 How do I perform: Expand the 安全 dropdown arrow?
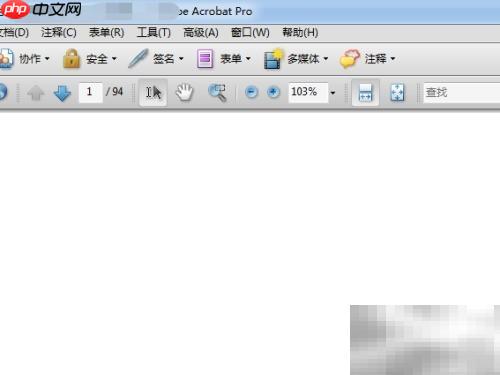(114, 59)
